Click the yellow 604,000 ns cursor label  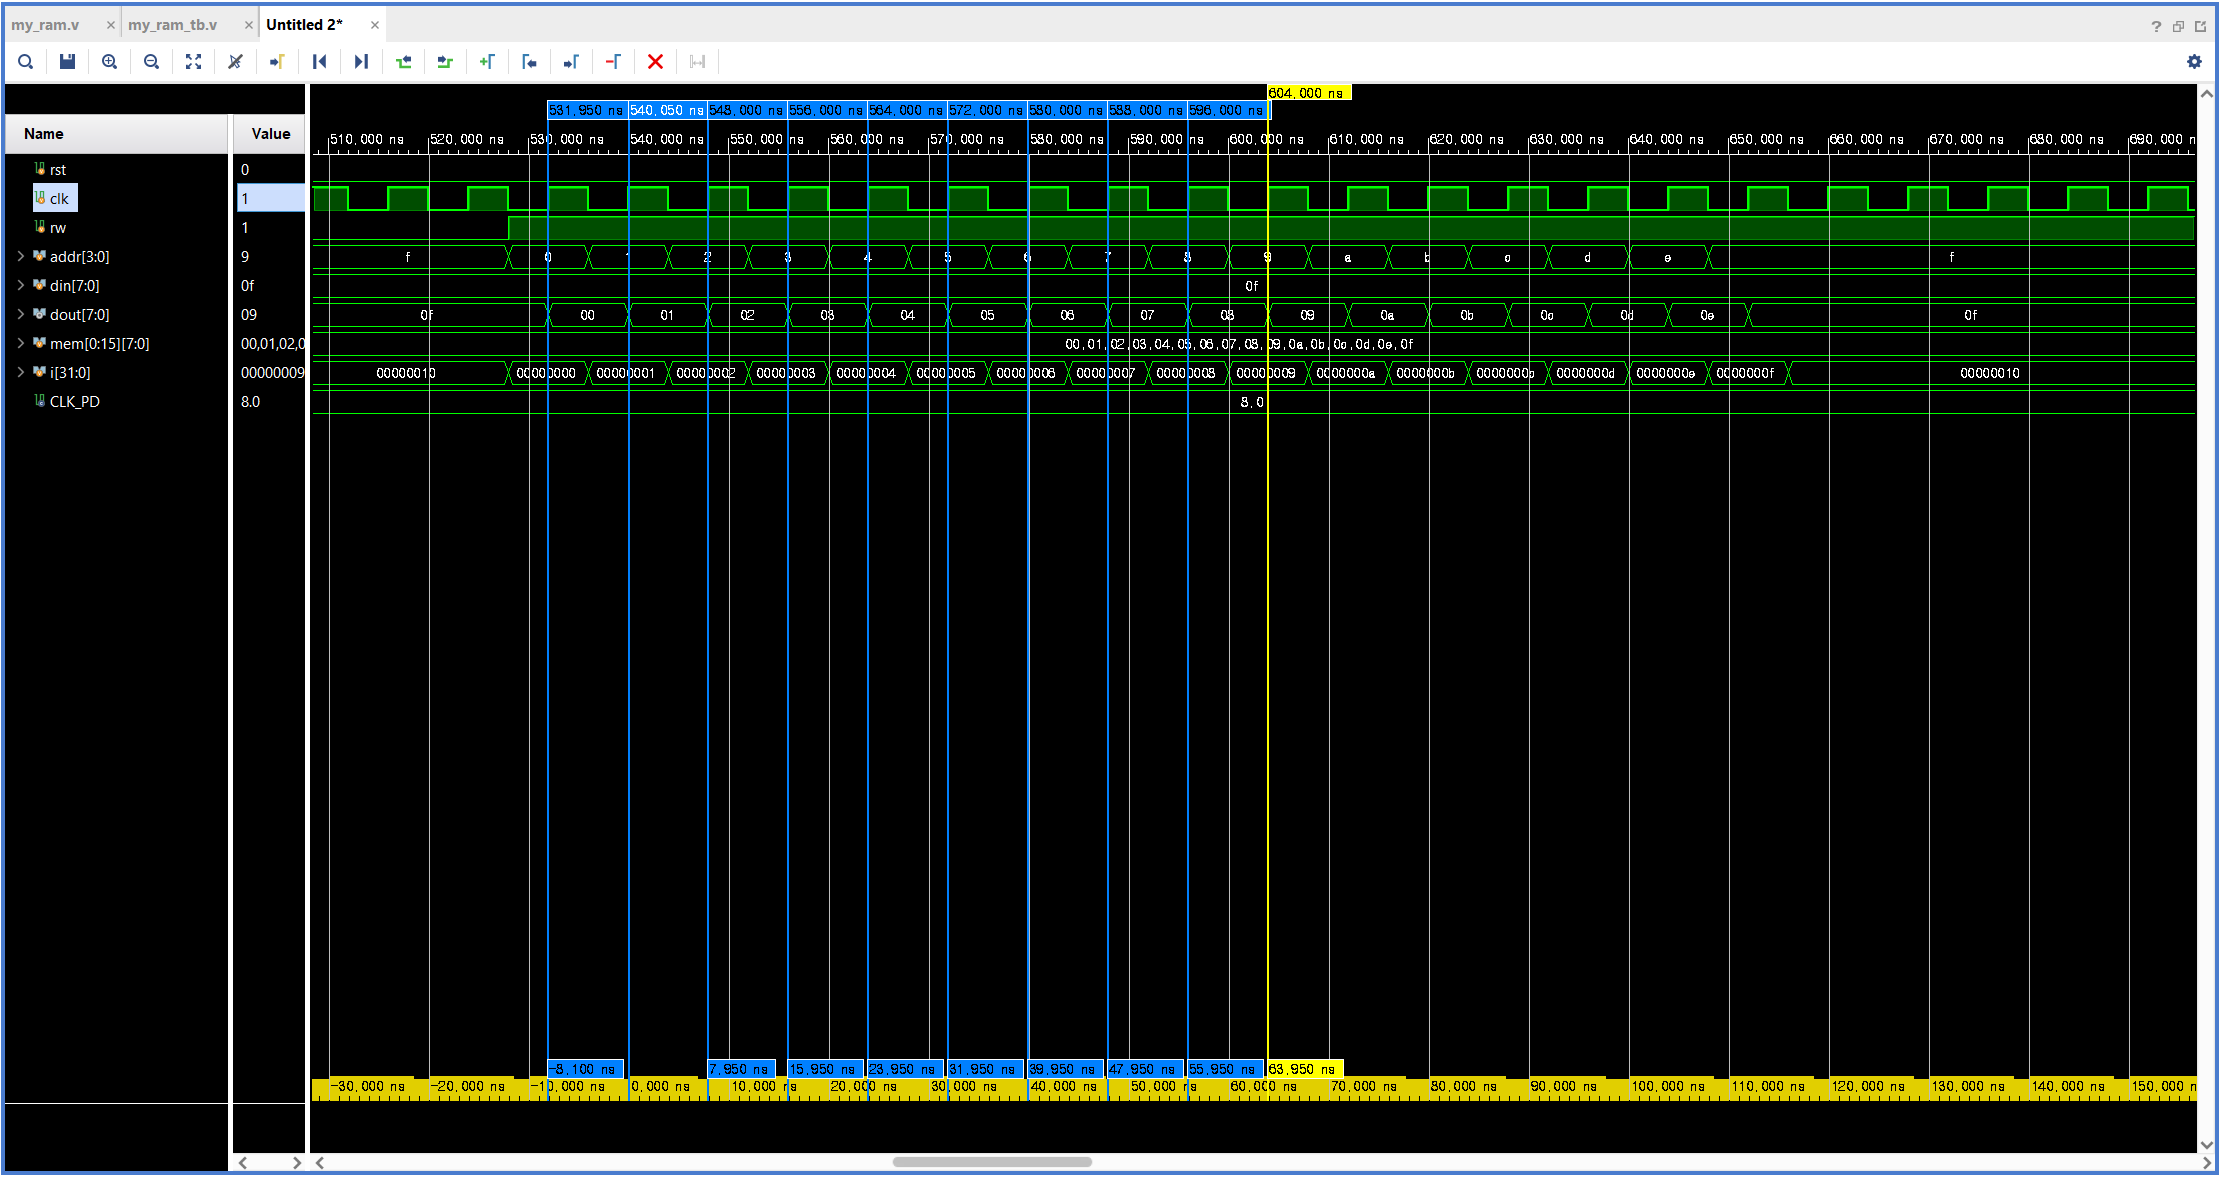point(1308,93)
